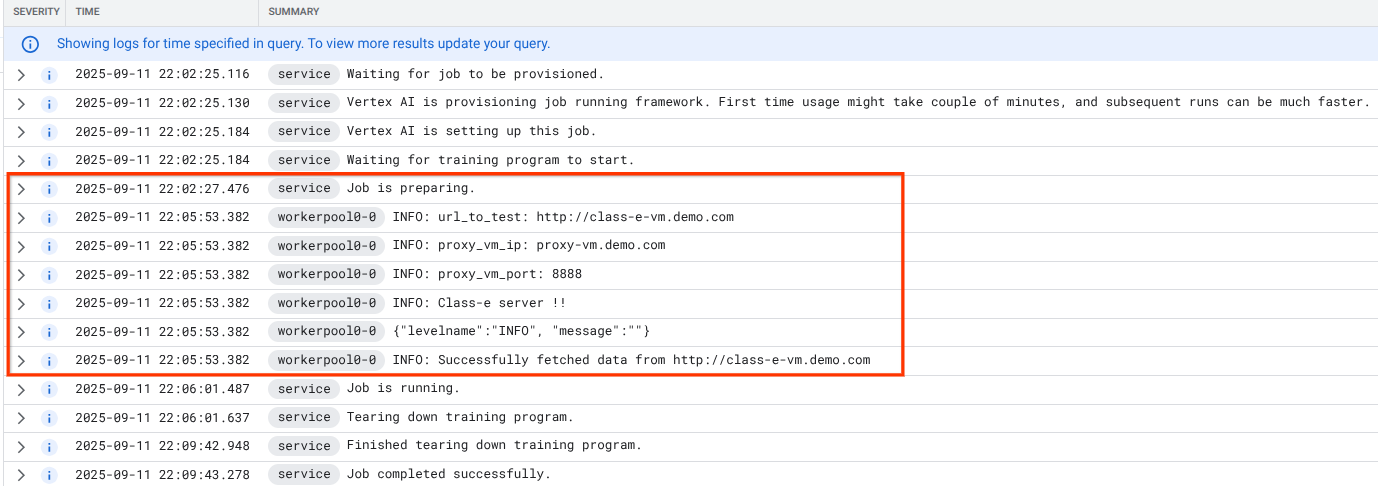Expand the 'Finished tearing down training program' entry
The image size is (1378, 486).
point(21,446)
